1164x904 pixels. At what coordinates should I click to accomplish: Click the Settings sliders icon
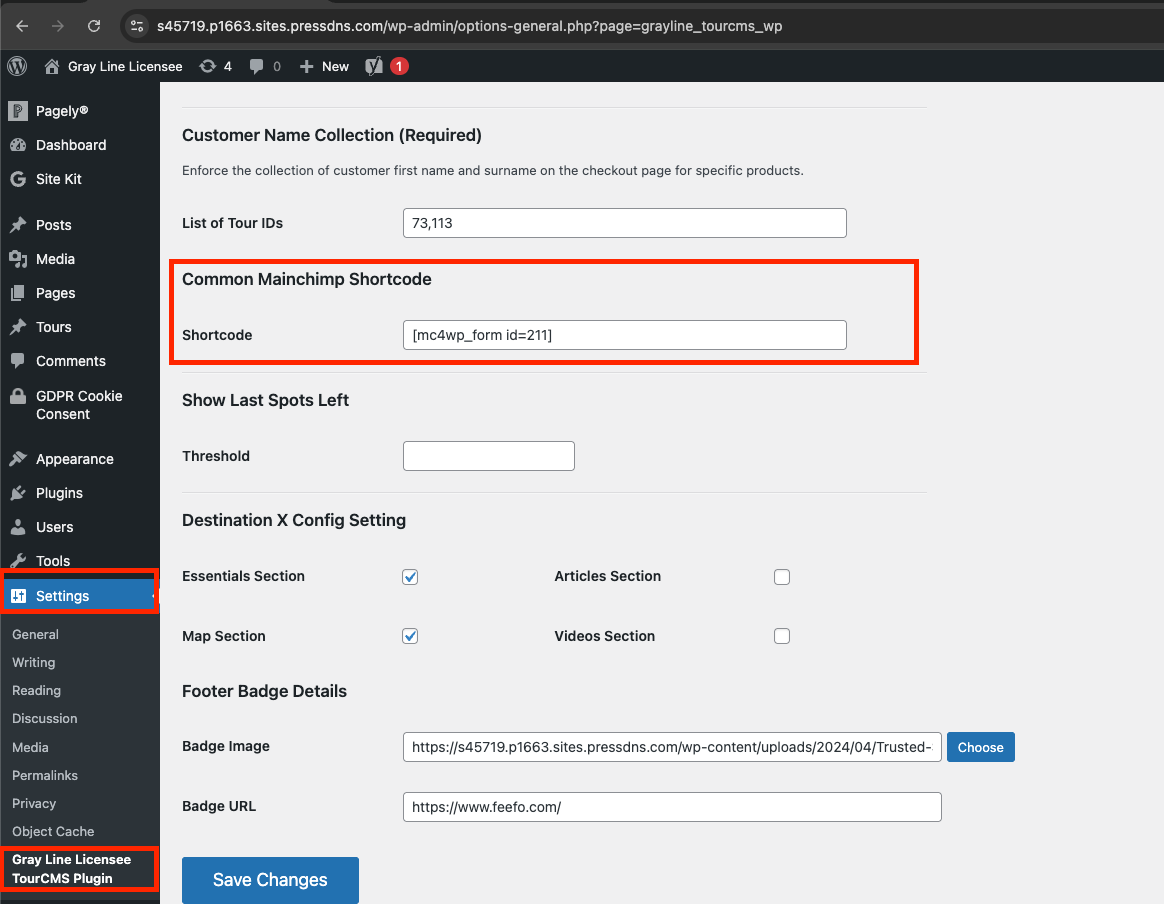click(19, 596)
